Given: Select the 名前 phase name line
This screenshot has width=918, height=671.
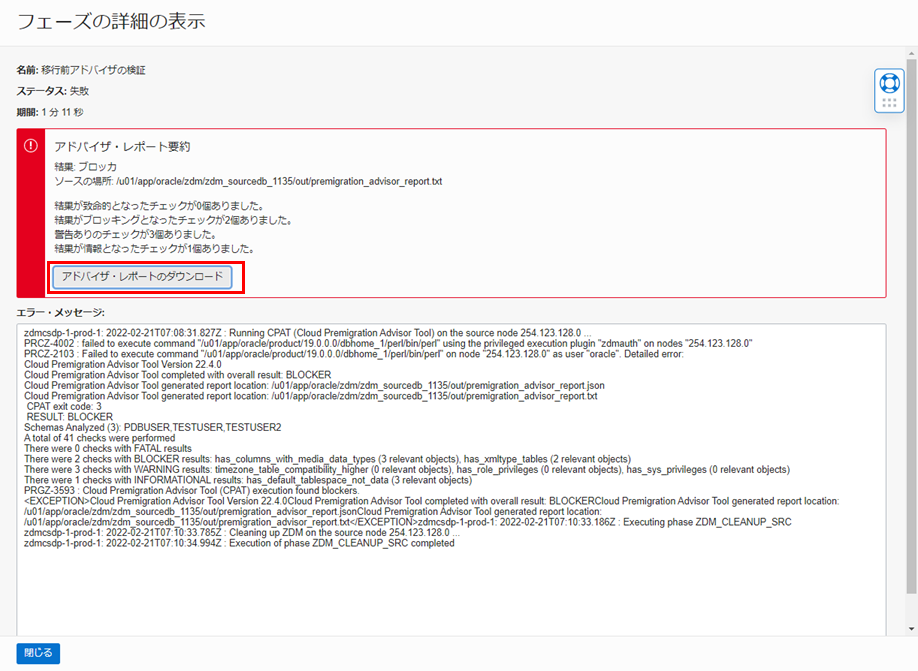Looking at the screenshot, I should [81, 70].
